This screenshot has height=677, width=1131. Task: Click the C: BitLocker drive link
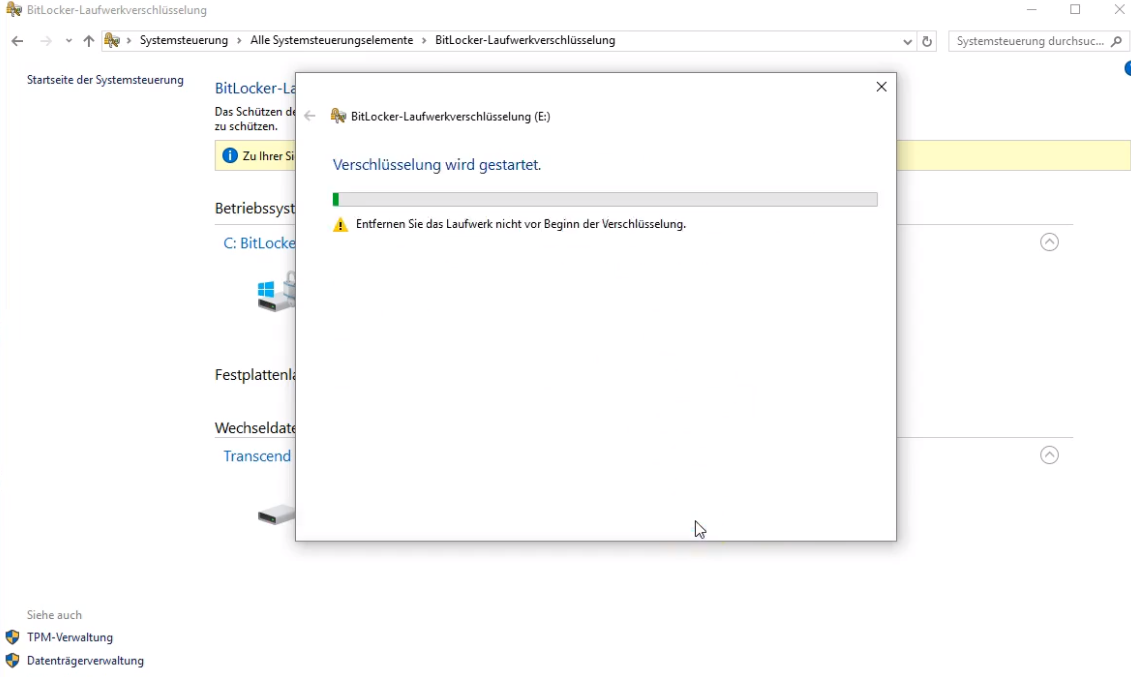point(259,243)
